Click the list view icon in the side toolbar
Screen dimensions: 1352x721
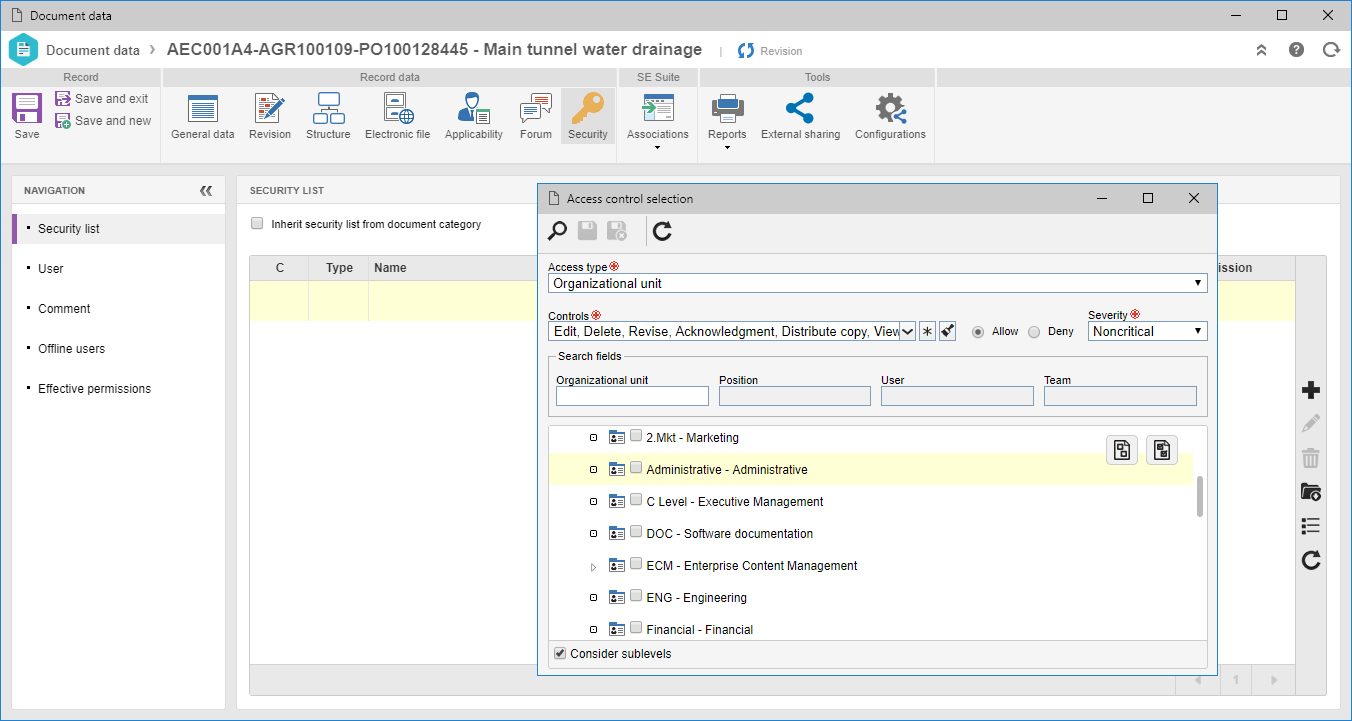1311,526
